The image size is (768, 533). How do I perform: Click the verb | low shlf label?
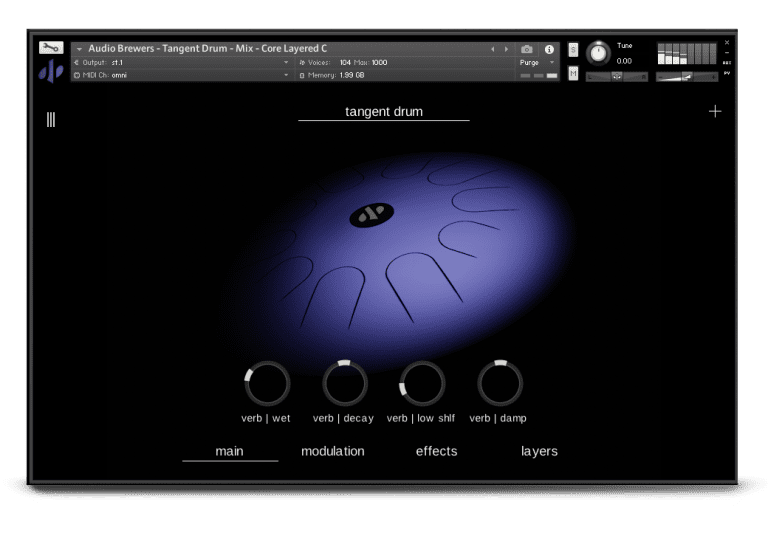coord(420,418)
